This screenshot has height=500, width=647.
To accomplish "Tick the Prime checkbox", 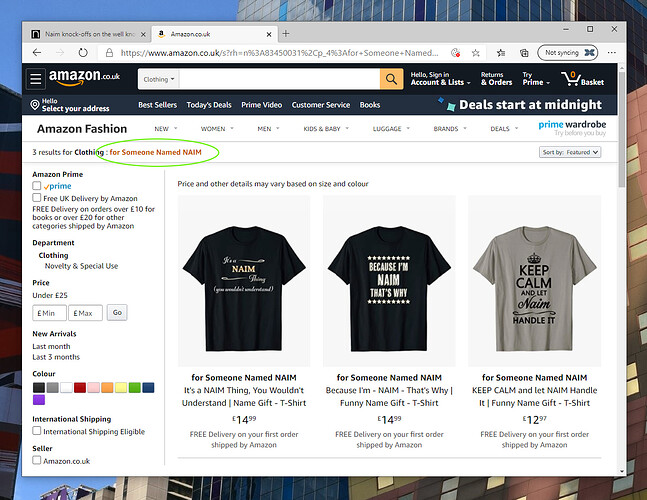I will 37,186.
